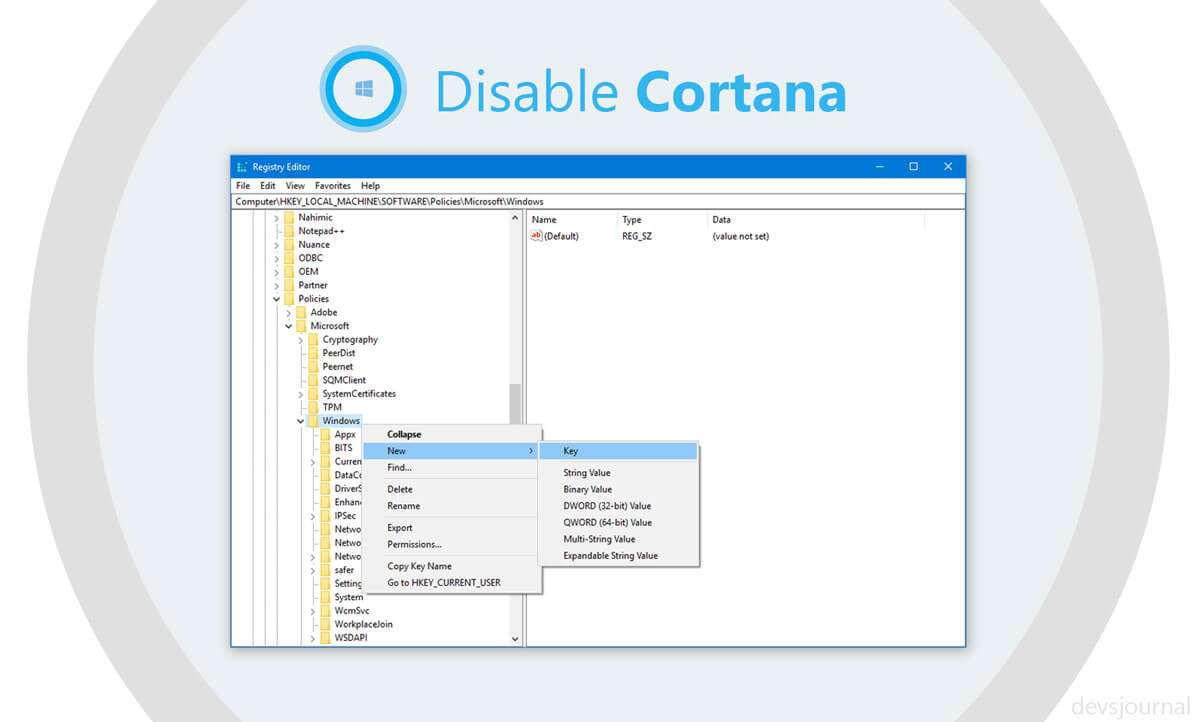This screenshot has width=1200, height=722.
Task: Click the Notepad++ key folder icon
Action: (289, 231)
